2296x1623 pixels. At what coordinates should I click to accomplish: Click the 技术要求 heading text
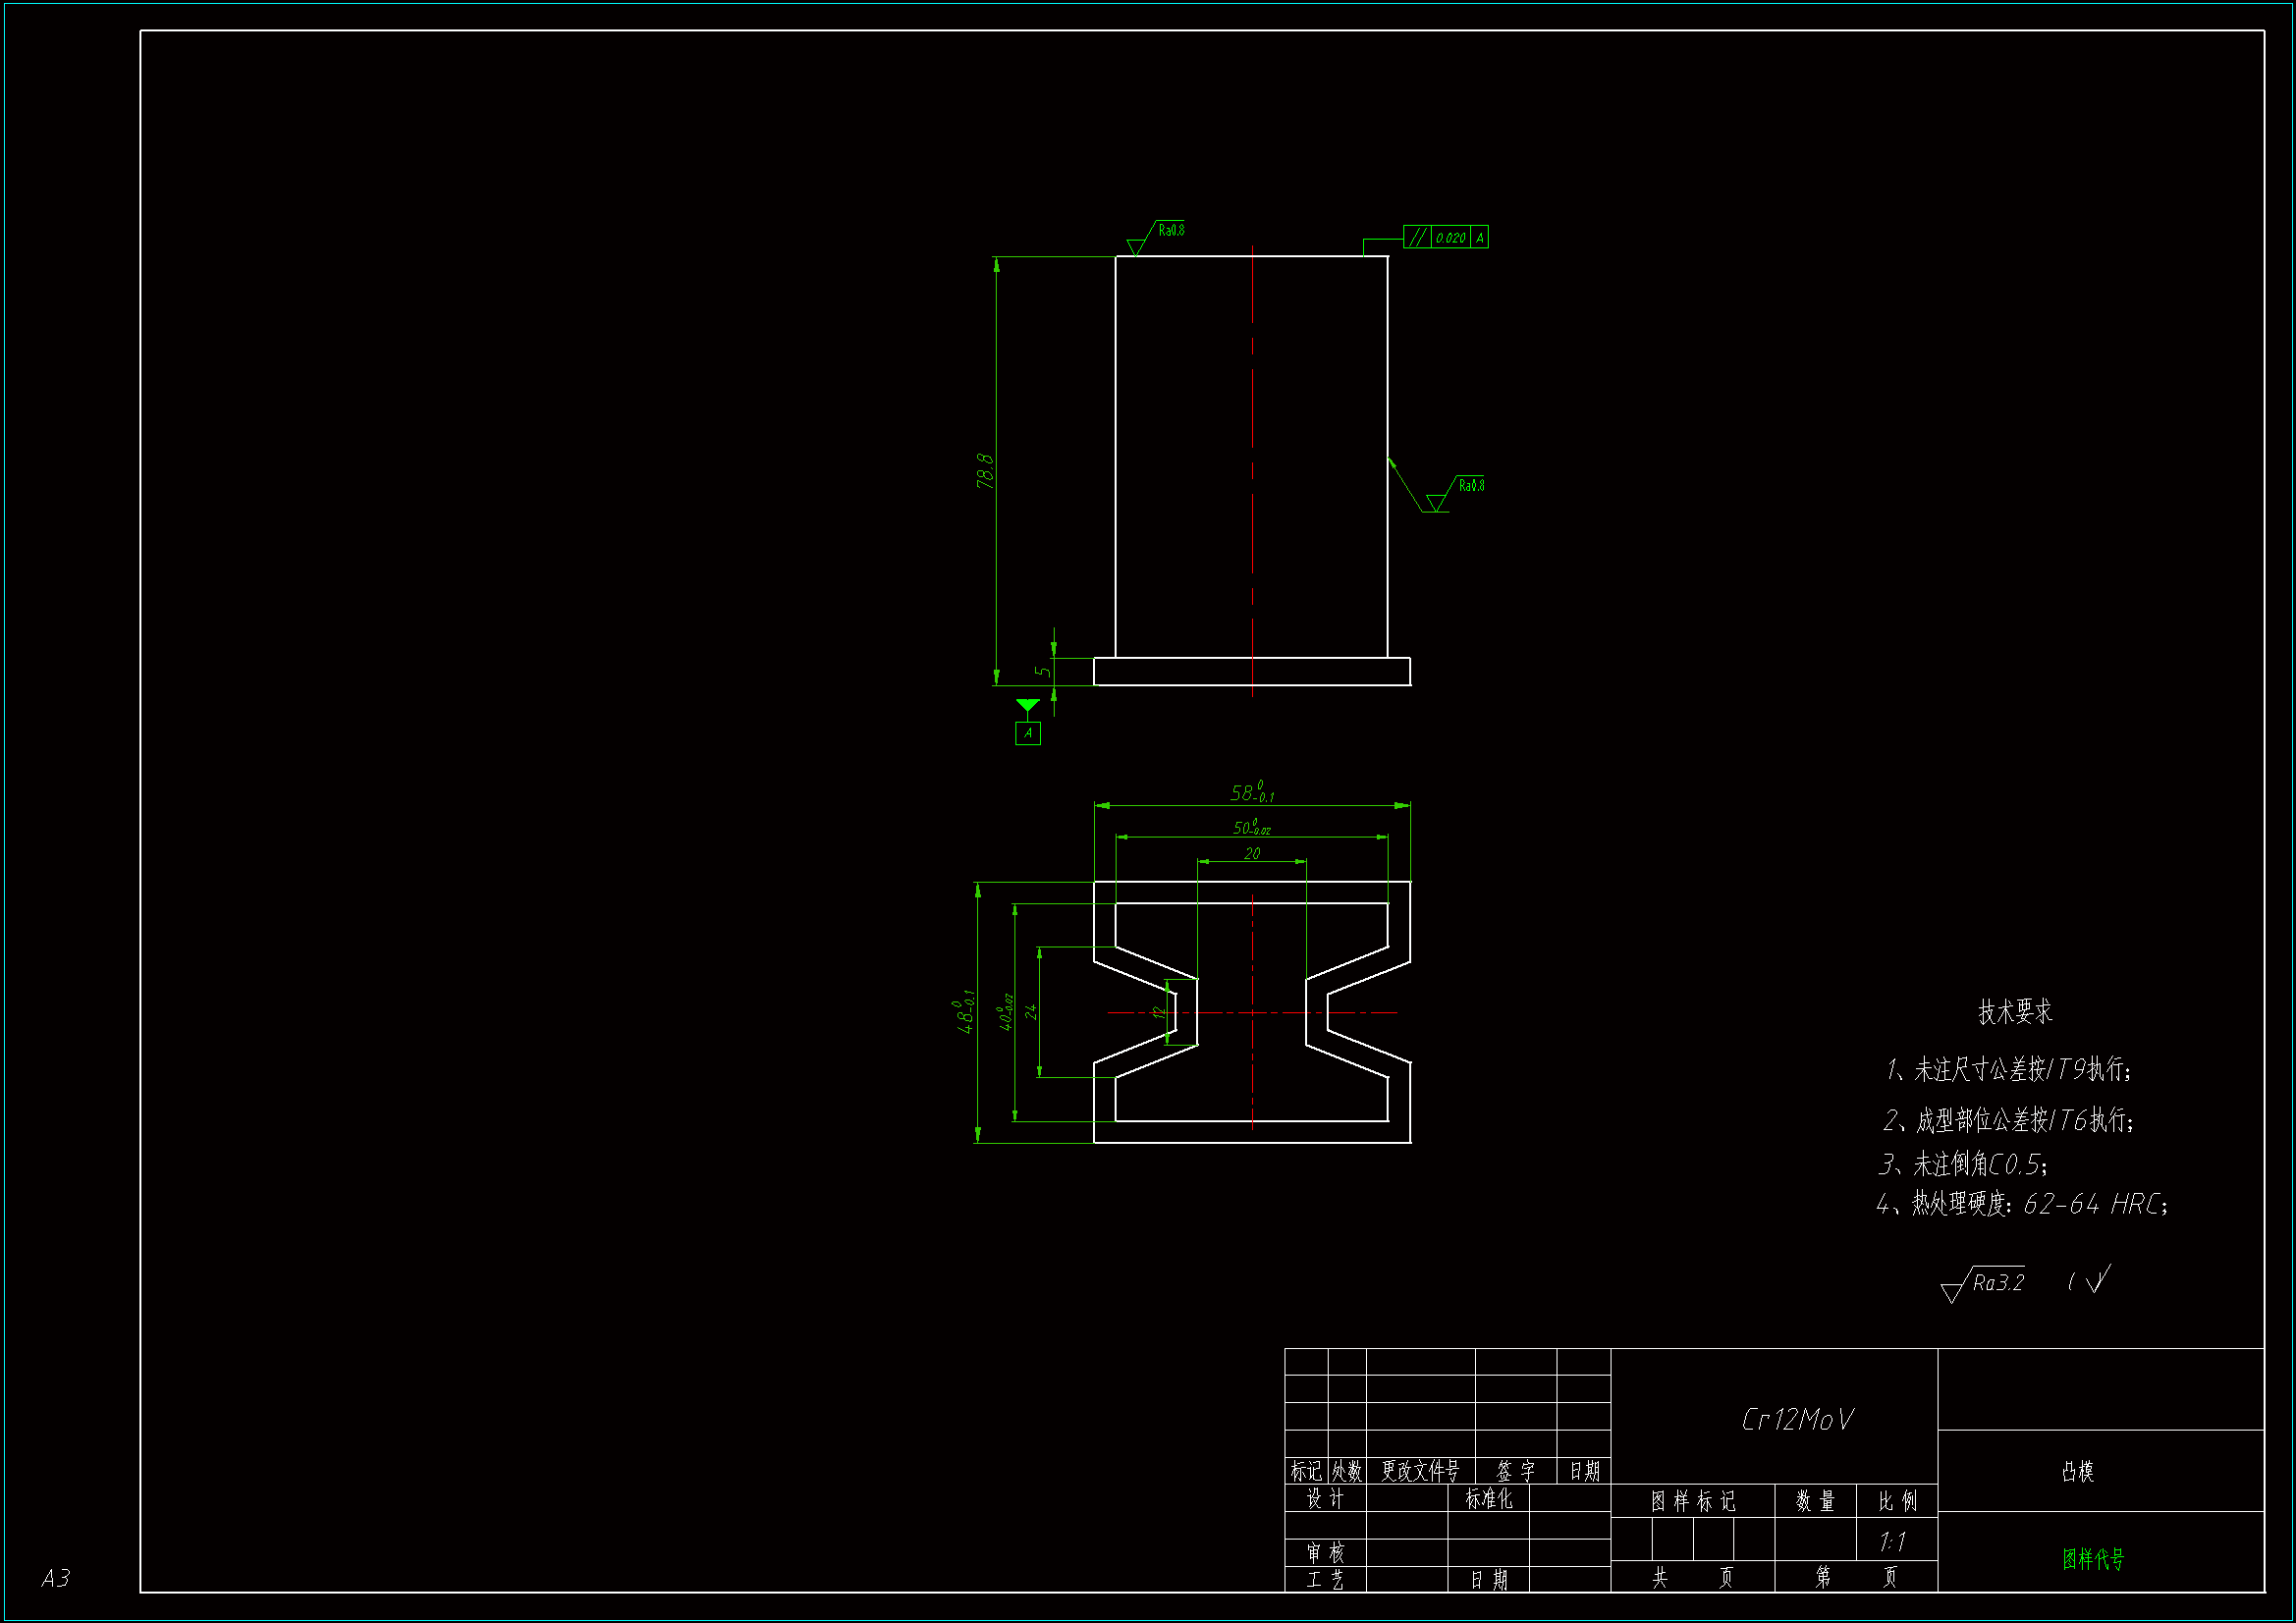click(2014, 1012)
